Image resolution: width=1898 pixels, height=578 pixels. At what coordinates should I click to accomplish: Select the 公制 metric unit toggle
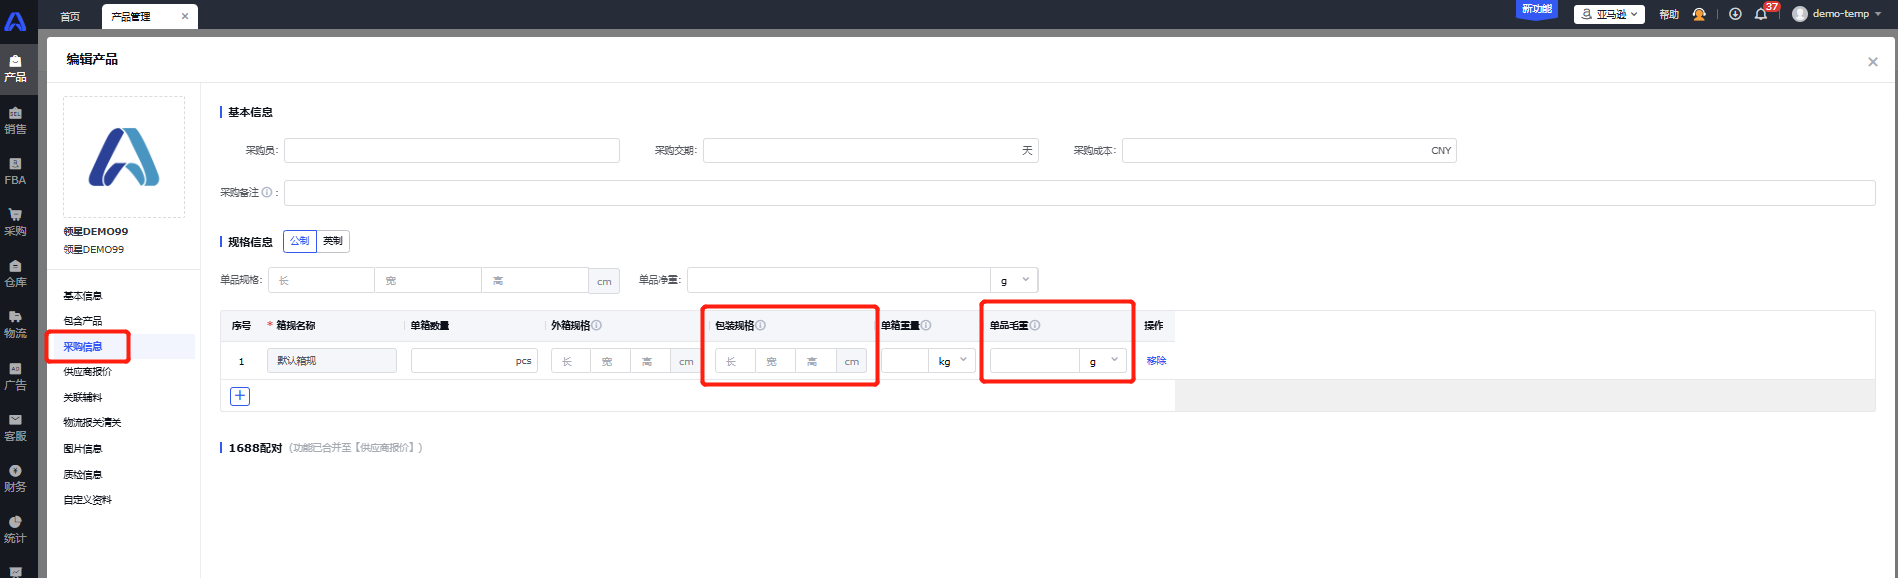pyautogui.click(x=300, y=241)
